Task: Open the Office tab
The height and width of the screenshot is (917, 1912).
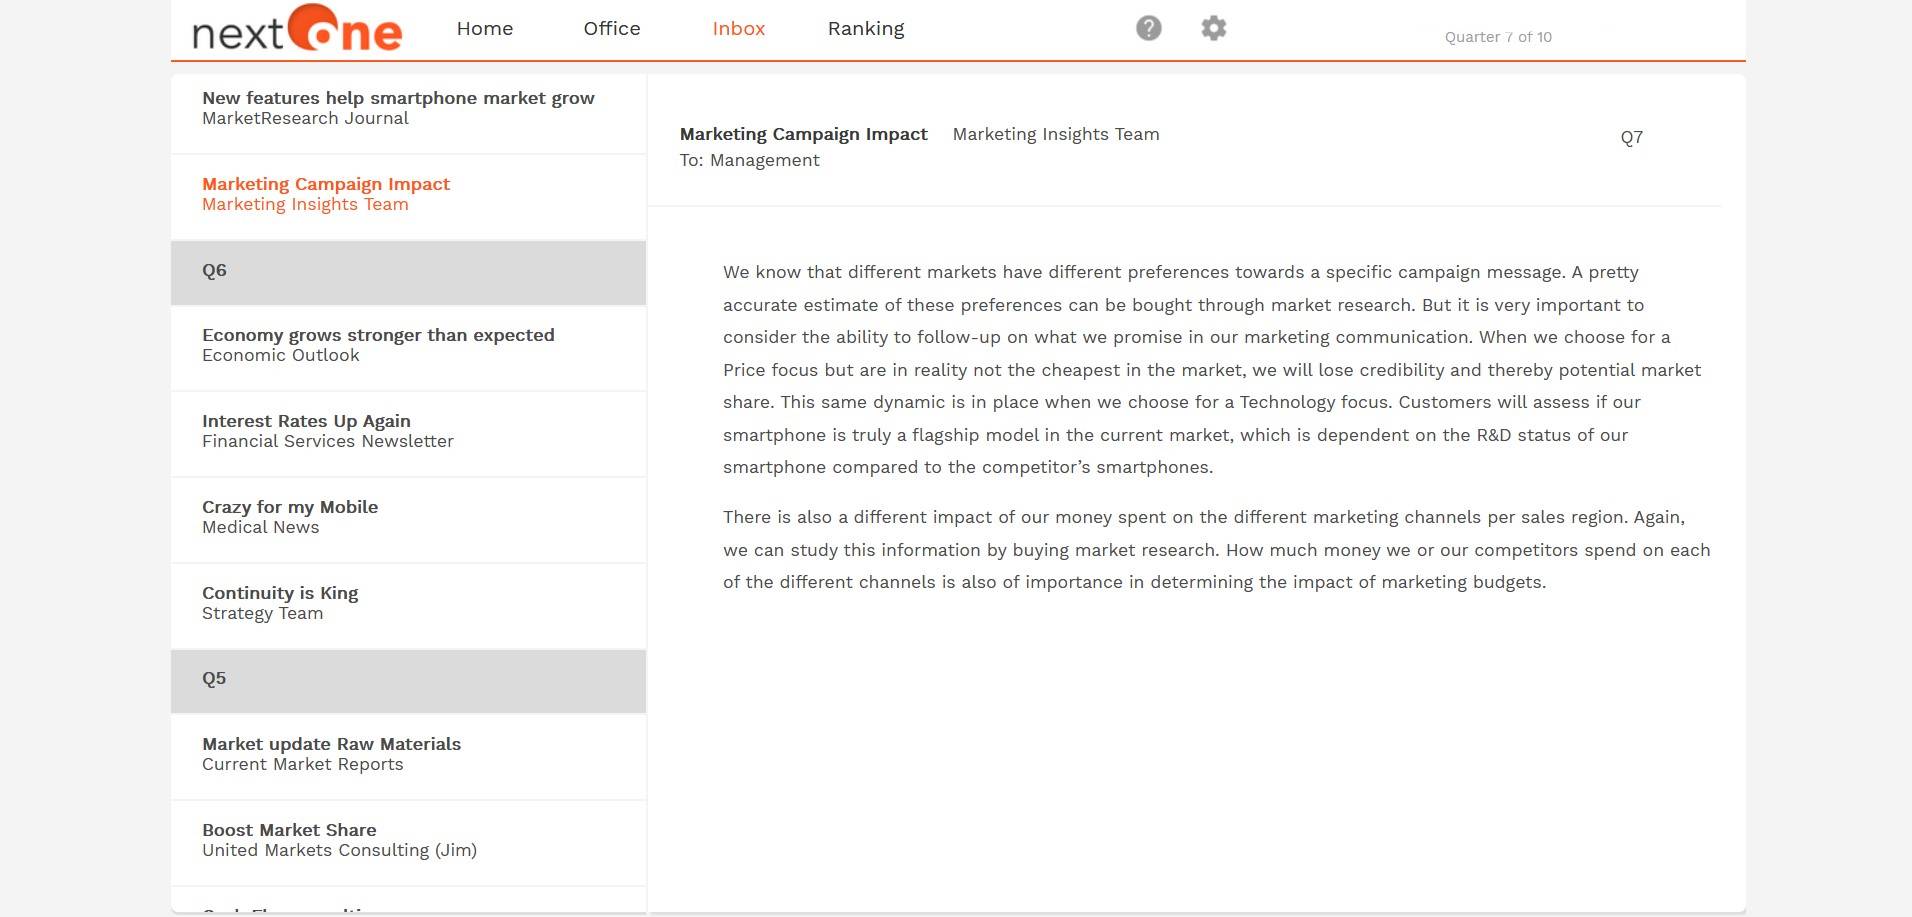Action: pyautogui.click(x=612, y=29)
